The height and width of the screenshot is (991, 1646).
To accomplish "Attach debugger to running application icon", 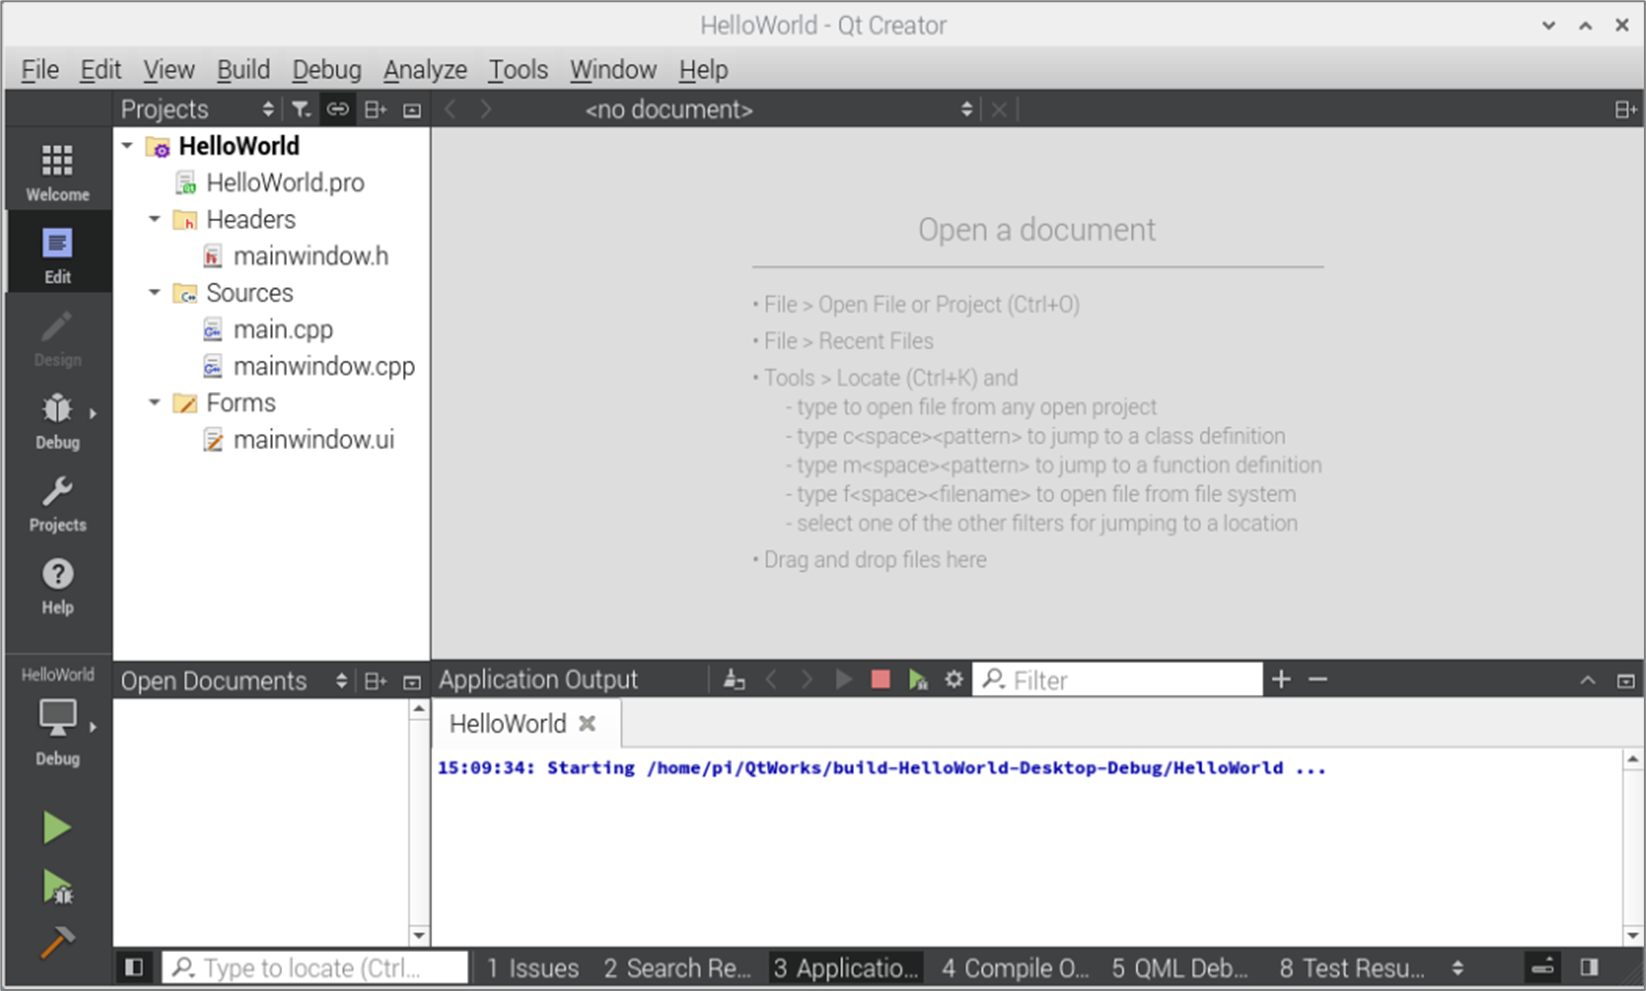I will pos(917,680).
